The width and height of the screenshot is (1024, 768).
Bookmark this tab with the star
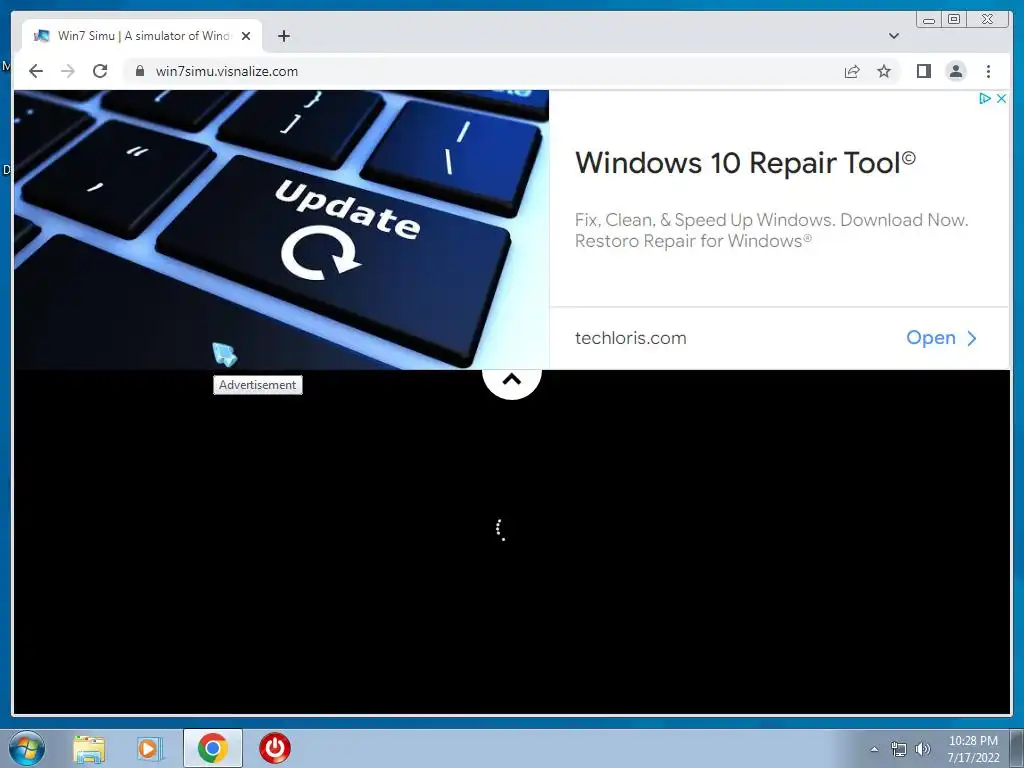[884, 71]
